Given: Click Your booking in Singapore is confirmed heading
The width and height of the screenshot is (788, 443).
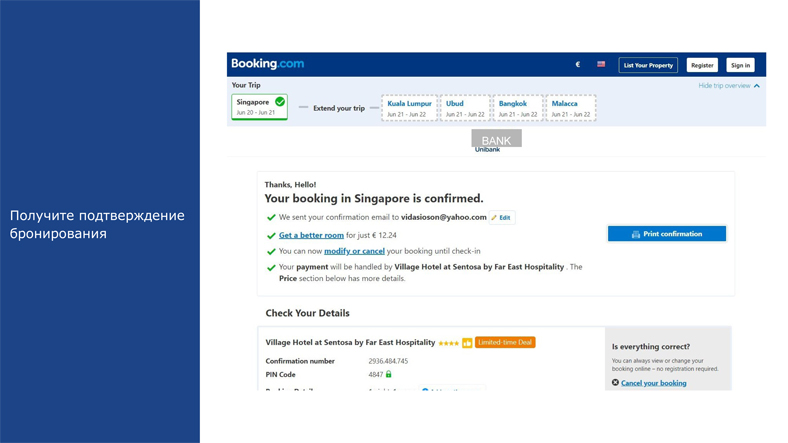Looking at the screenshot, I should (x=374, y=199).
